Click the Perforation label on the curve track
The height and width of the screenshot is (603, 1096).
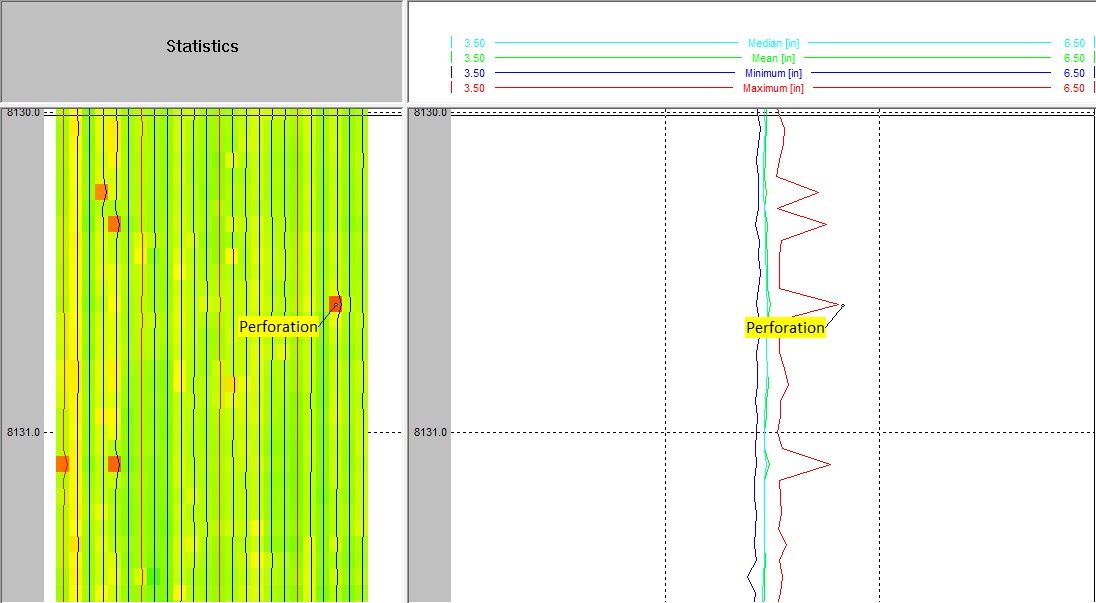[x=786, y=327]
